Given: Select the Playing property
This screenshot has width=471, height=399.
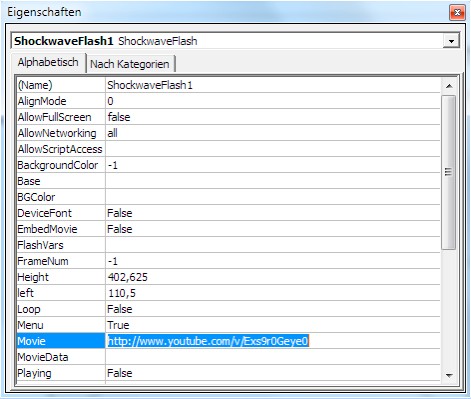Looking at the screenshot, I should [x=61, y=373].
